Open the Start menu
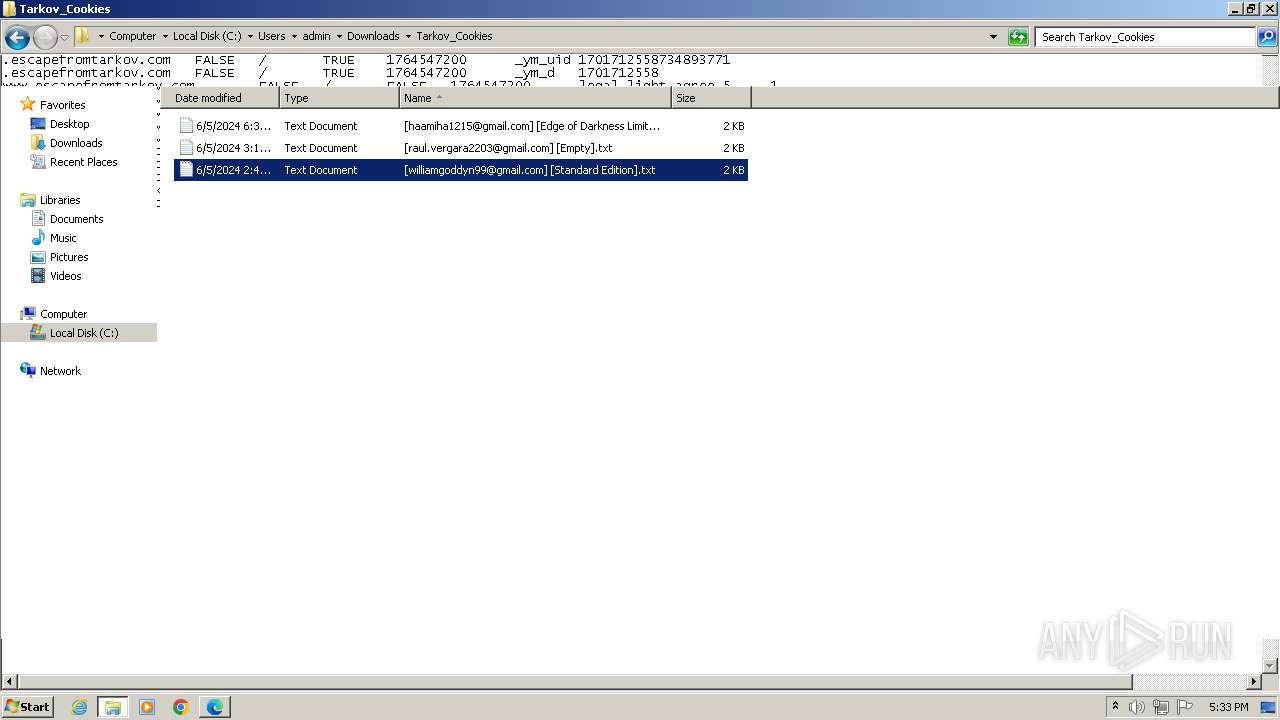 (x=27, y=706)
